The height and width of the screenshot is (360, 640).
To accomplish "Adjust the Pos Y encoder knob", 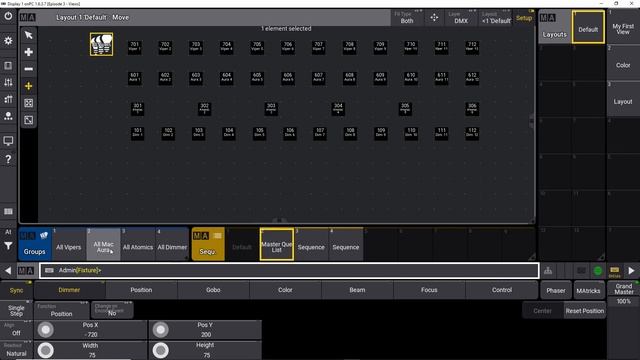I will [160, 330].
